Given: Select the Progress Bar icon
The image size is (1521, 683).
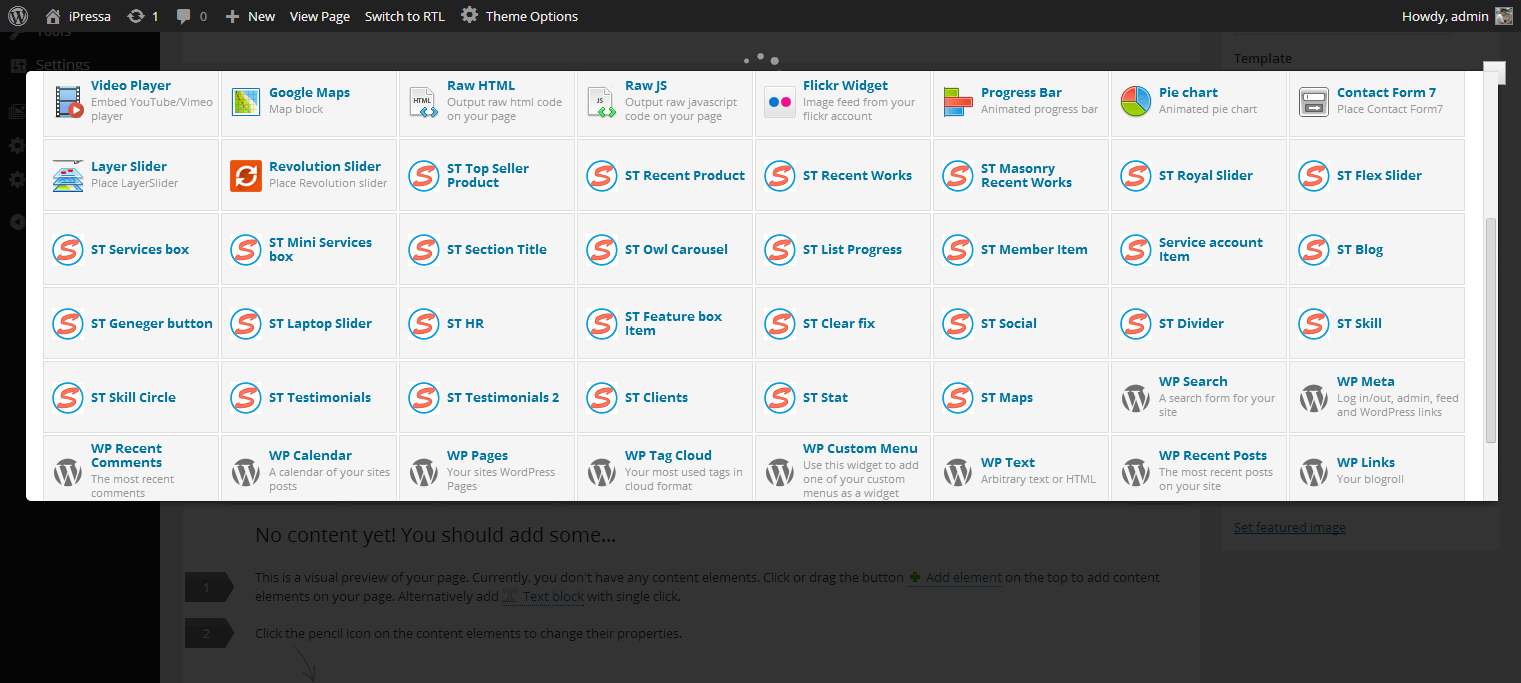Looking at the screenshot, I should click(x=958, y=102).
